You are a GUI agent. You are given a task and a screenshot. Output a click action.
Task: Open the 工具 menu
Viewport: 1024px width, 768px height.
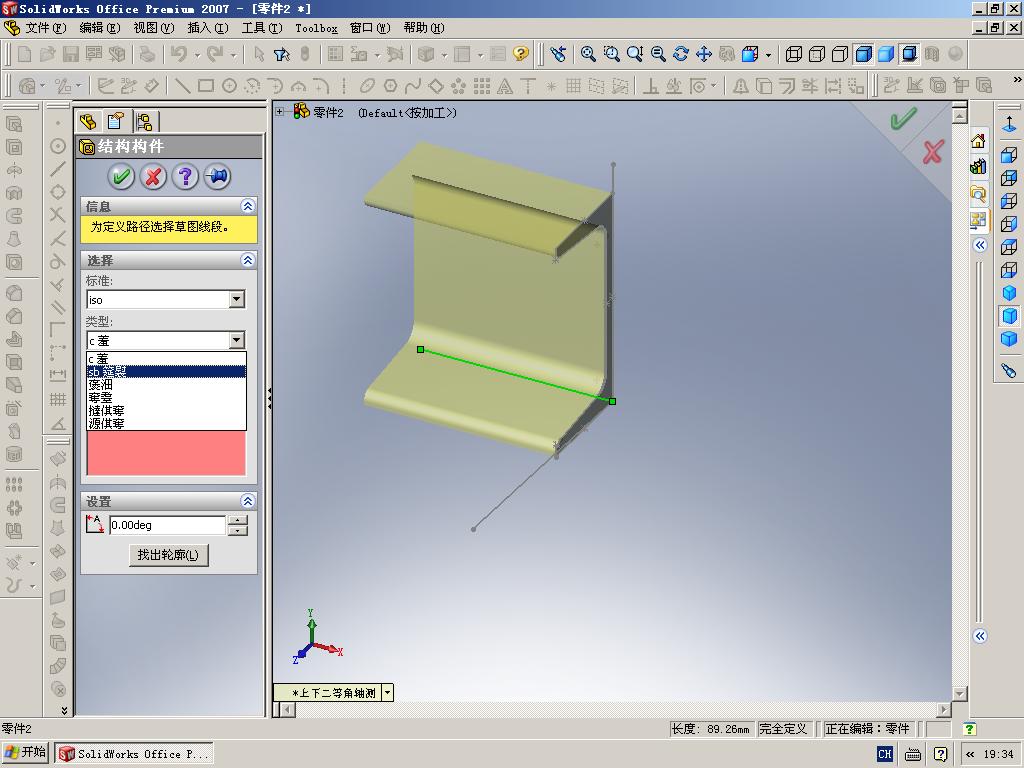pyautogui.click(x=262, y=28)
